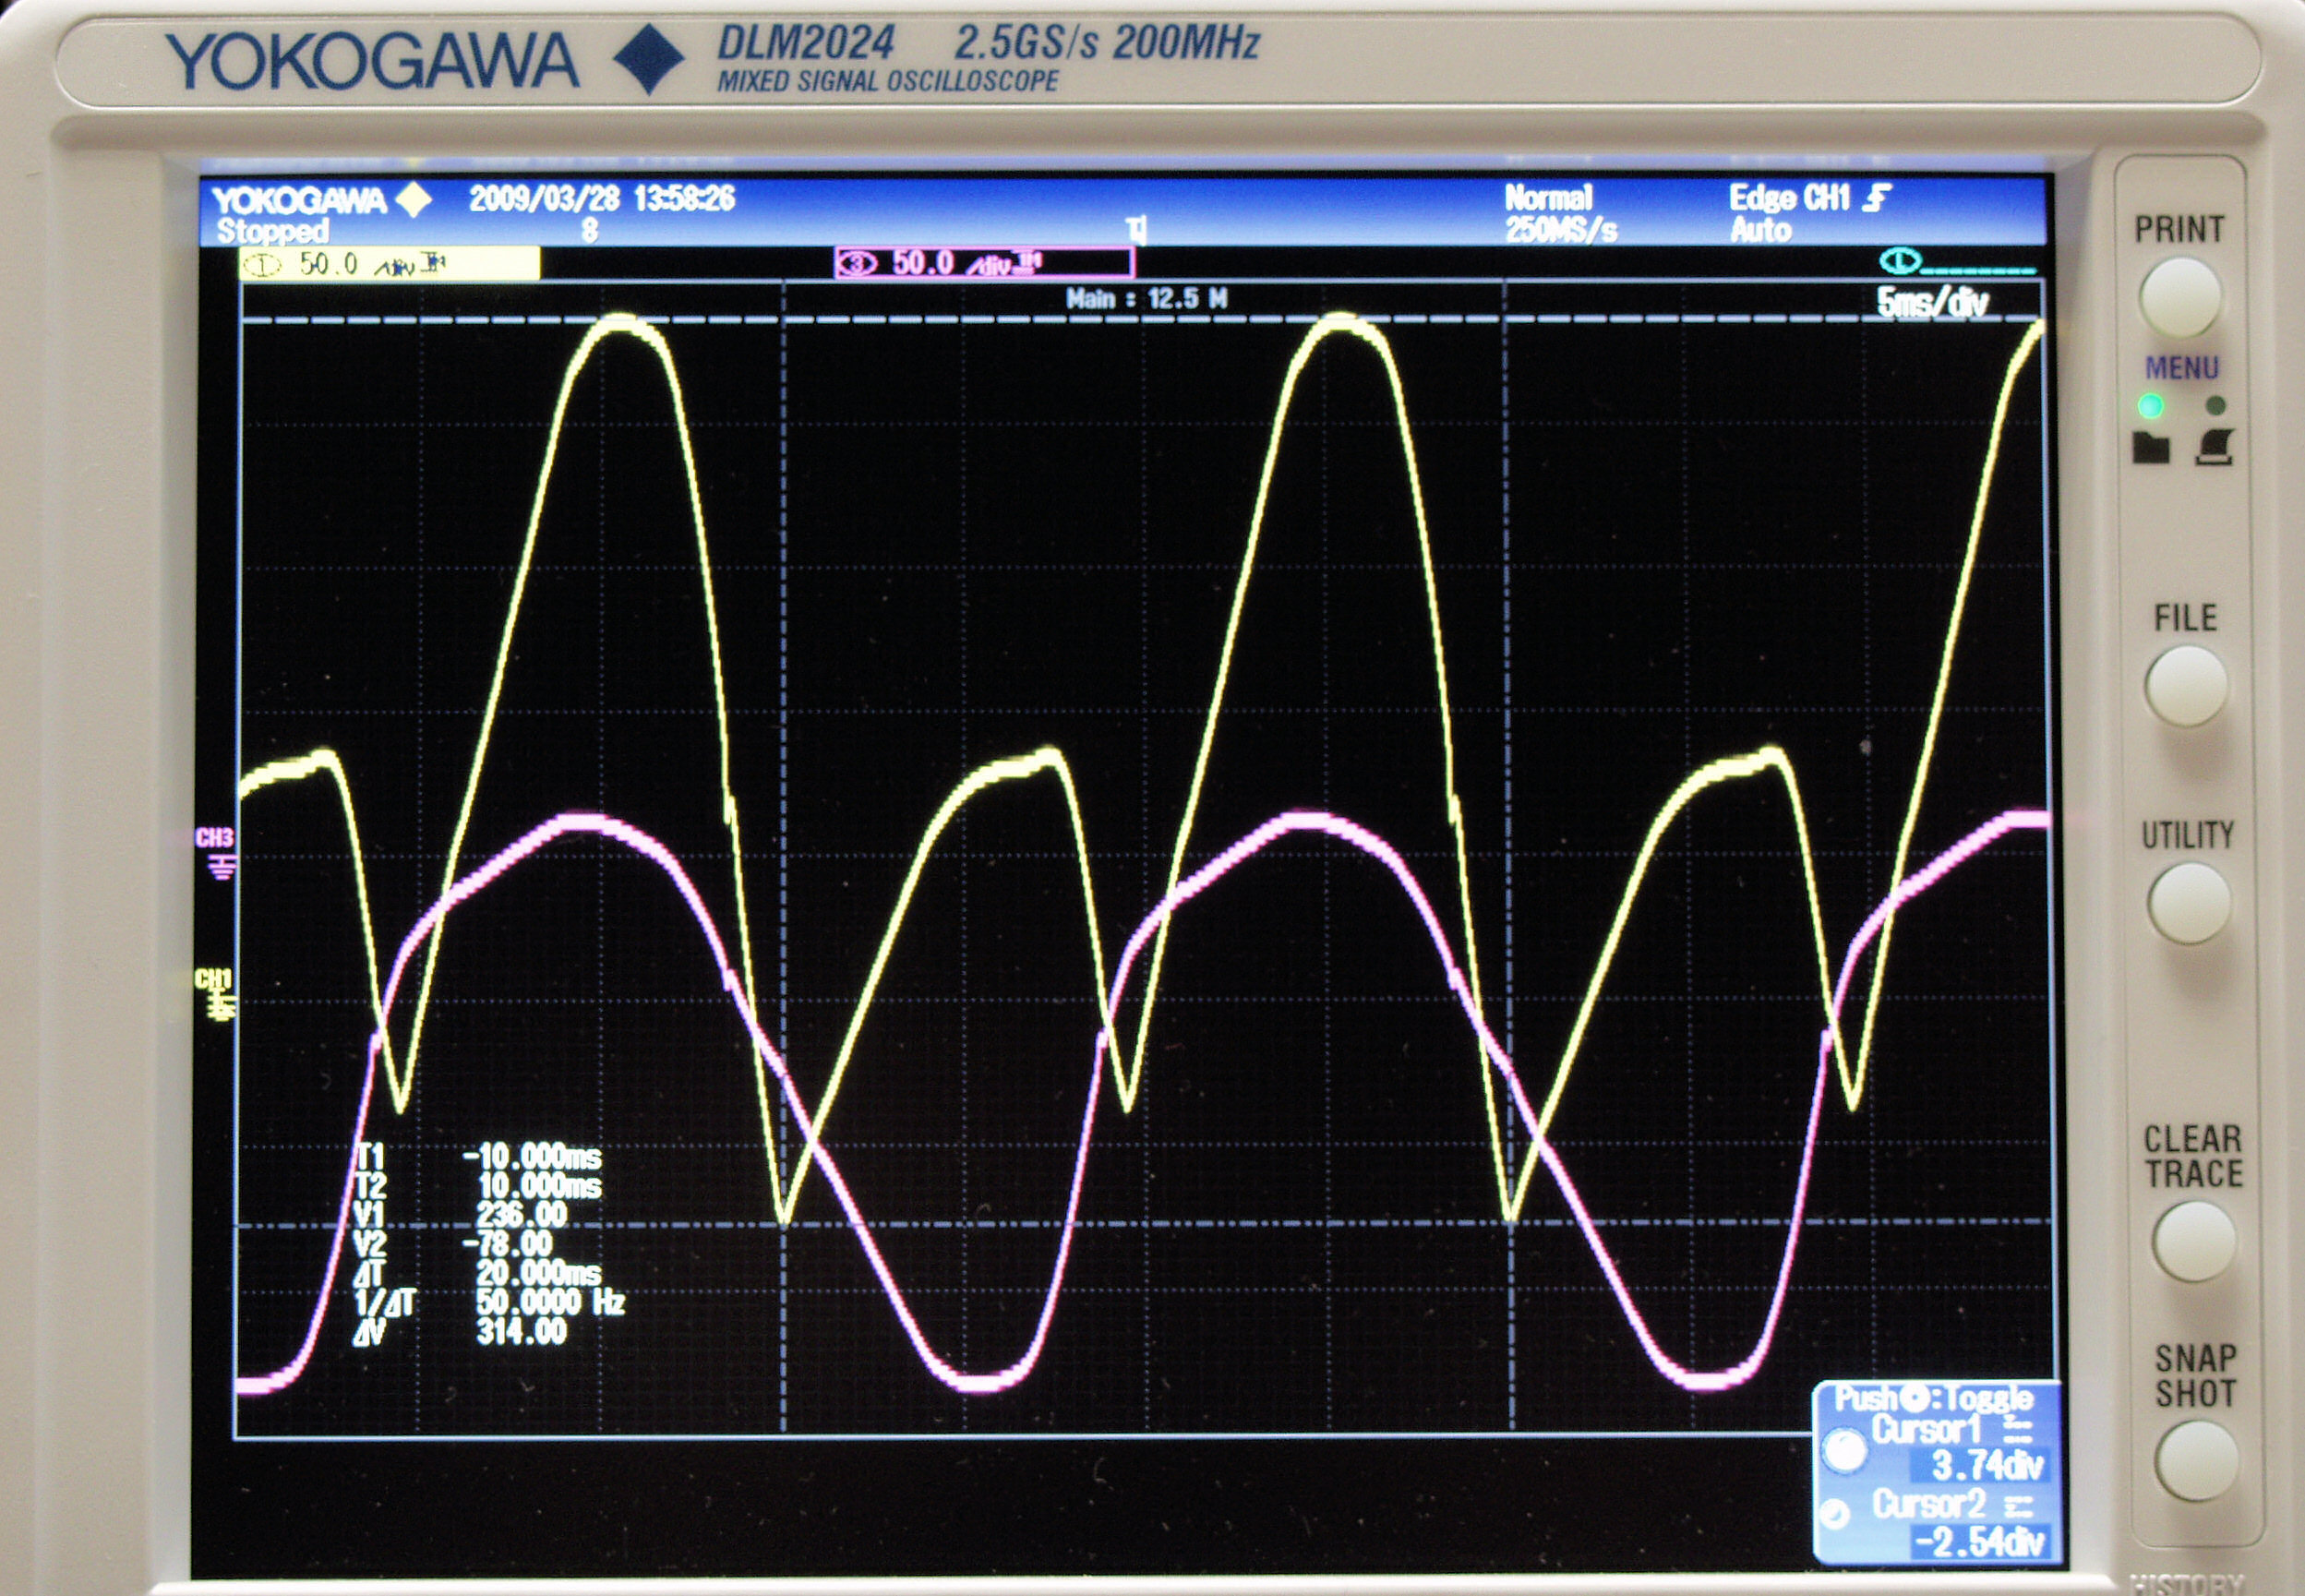
Task: Click the 5ms/div timebase readout
Action: coord(1931,302)
